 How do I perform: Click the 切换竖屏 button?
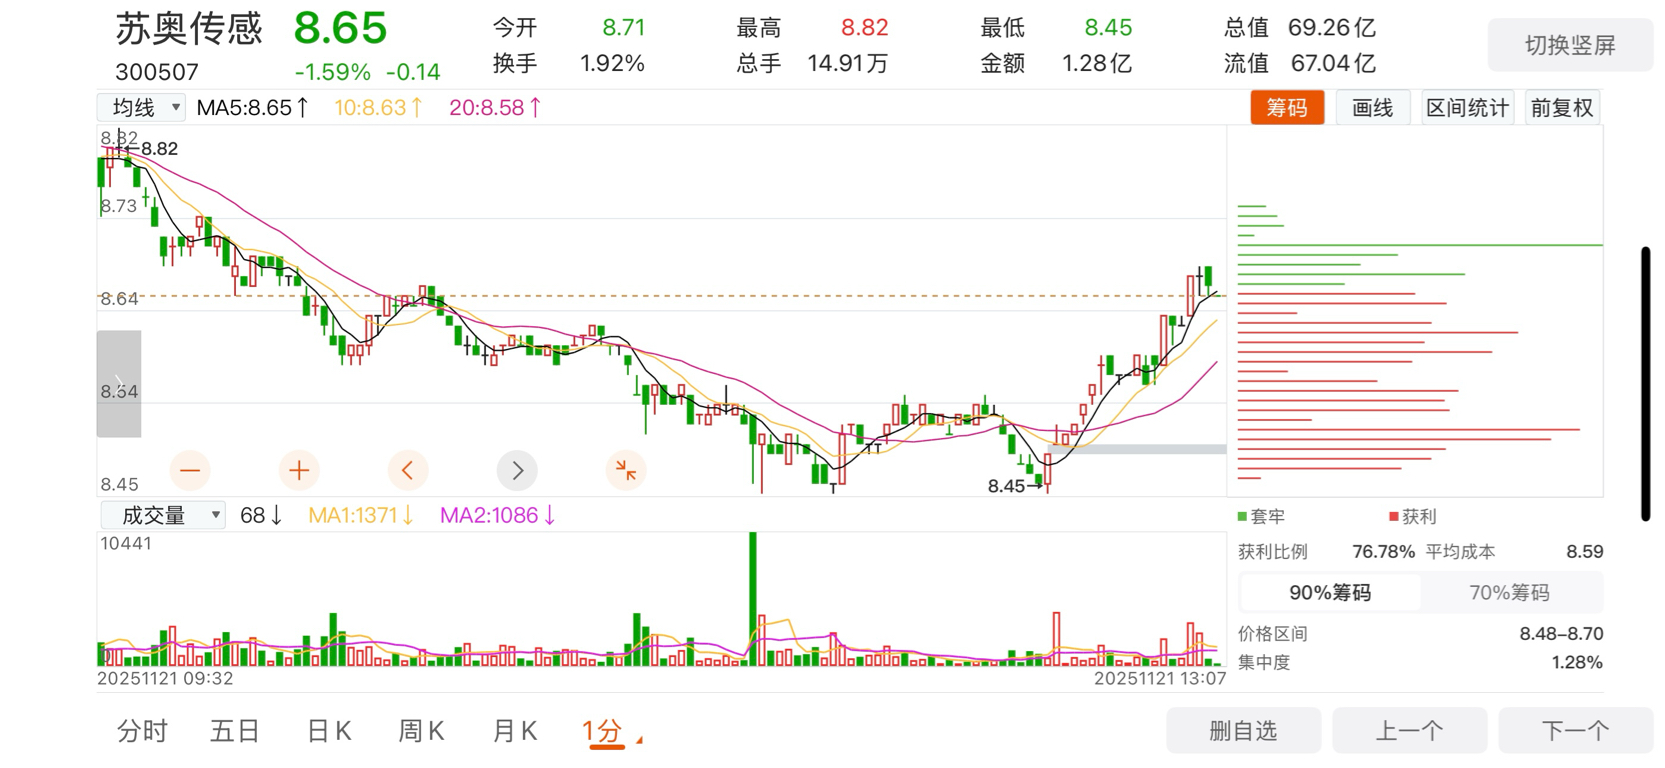[x=1570, y=45]
